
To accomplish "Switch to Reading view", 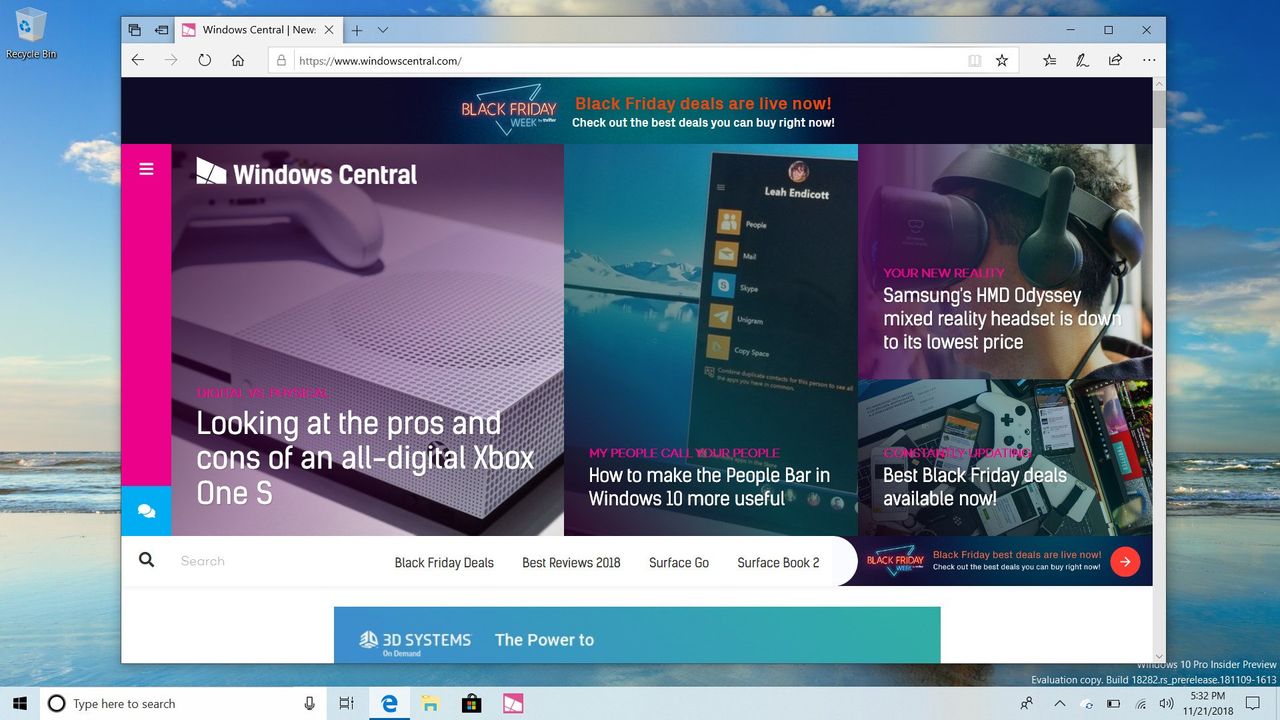I will pos(975,61).
